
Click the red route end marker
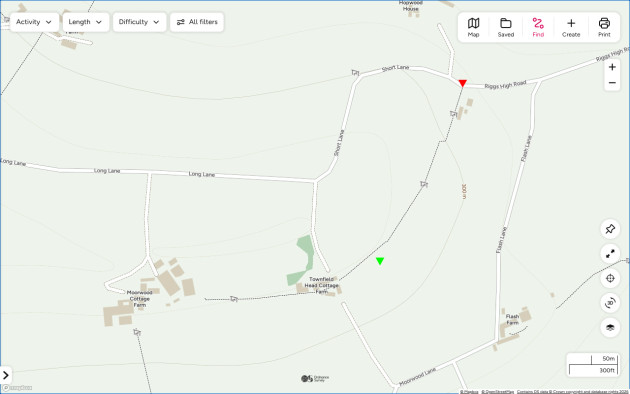coord(462,83)
